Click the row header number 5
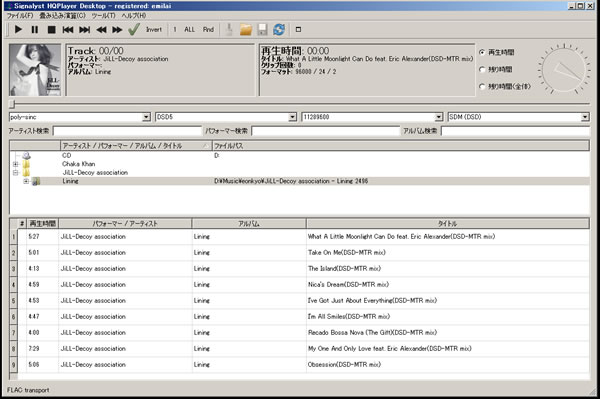 (x=13, y=301)
